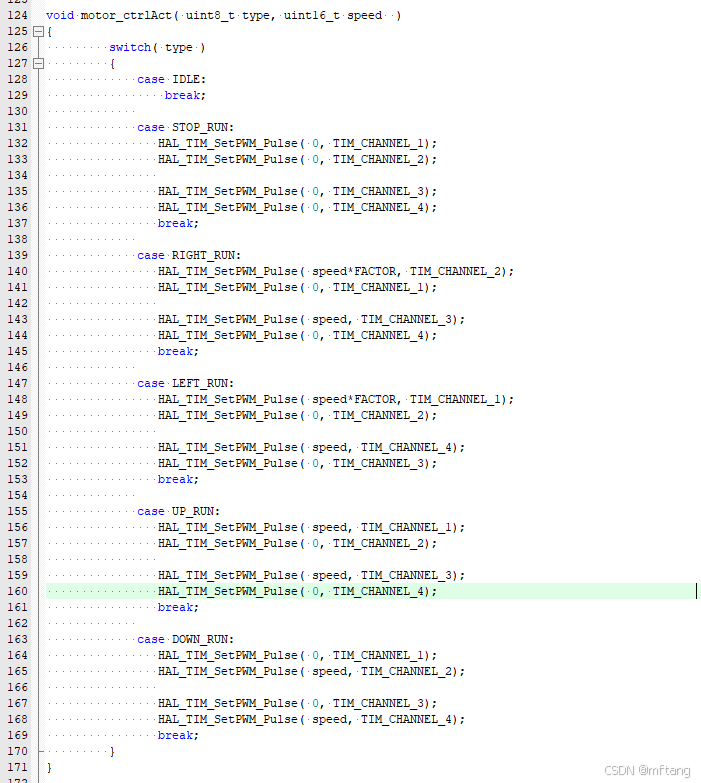701x783 pixels.
Task: Click the switch keyword on line 126
Action: point(130,47)
